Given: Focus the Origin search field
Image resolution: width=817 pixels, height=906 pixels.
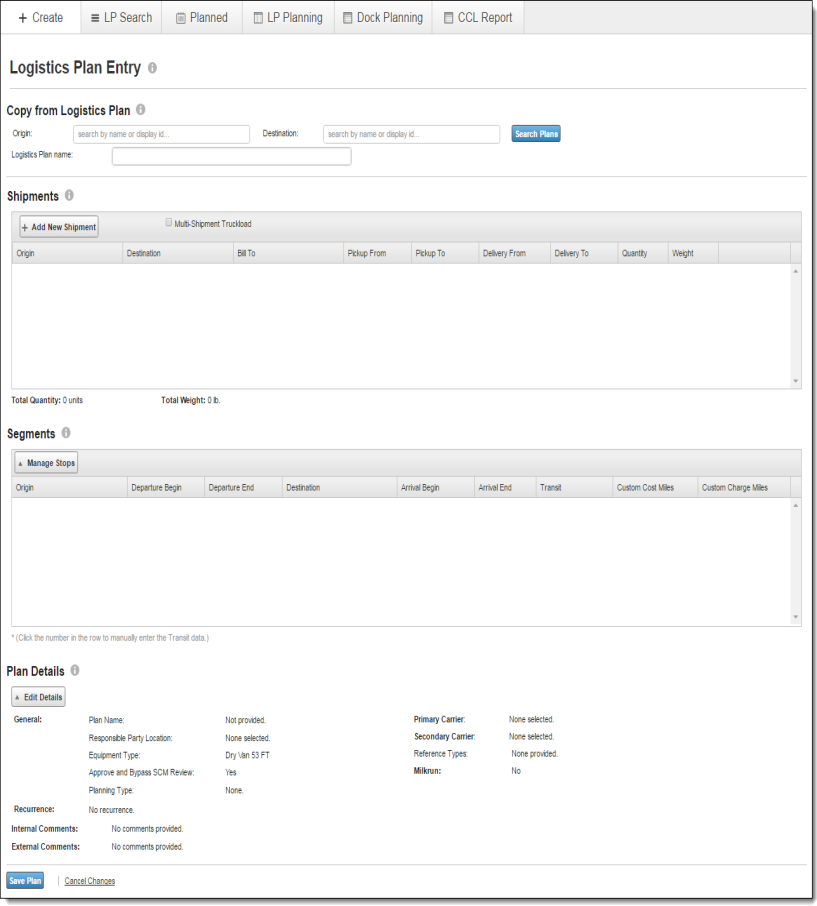Looking at the screenshot, I should (x=161, y=134).
